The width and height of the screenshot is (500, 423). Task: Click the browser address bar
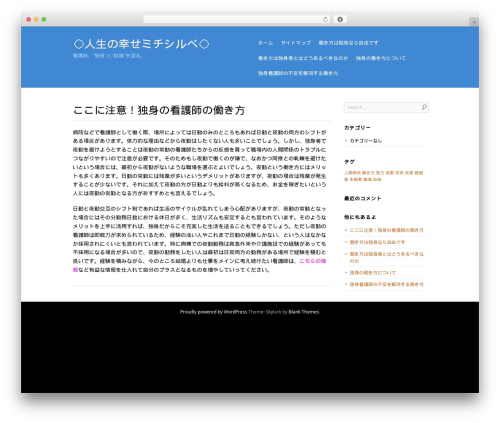click(237, 19)
